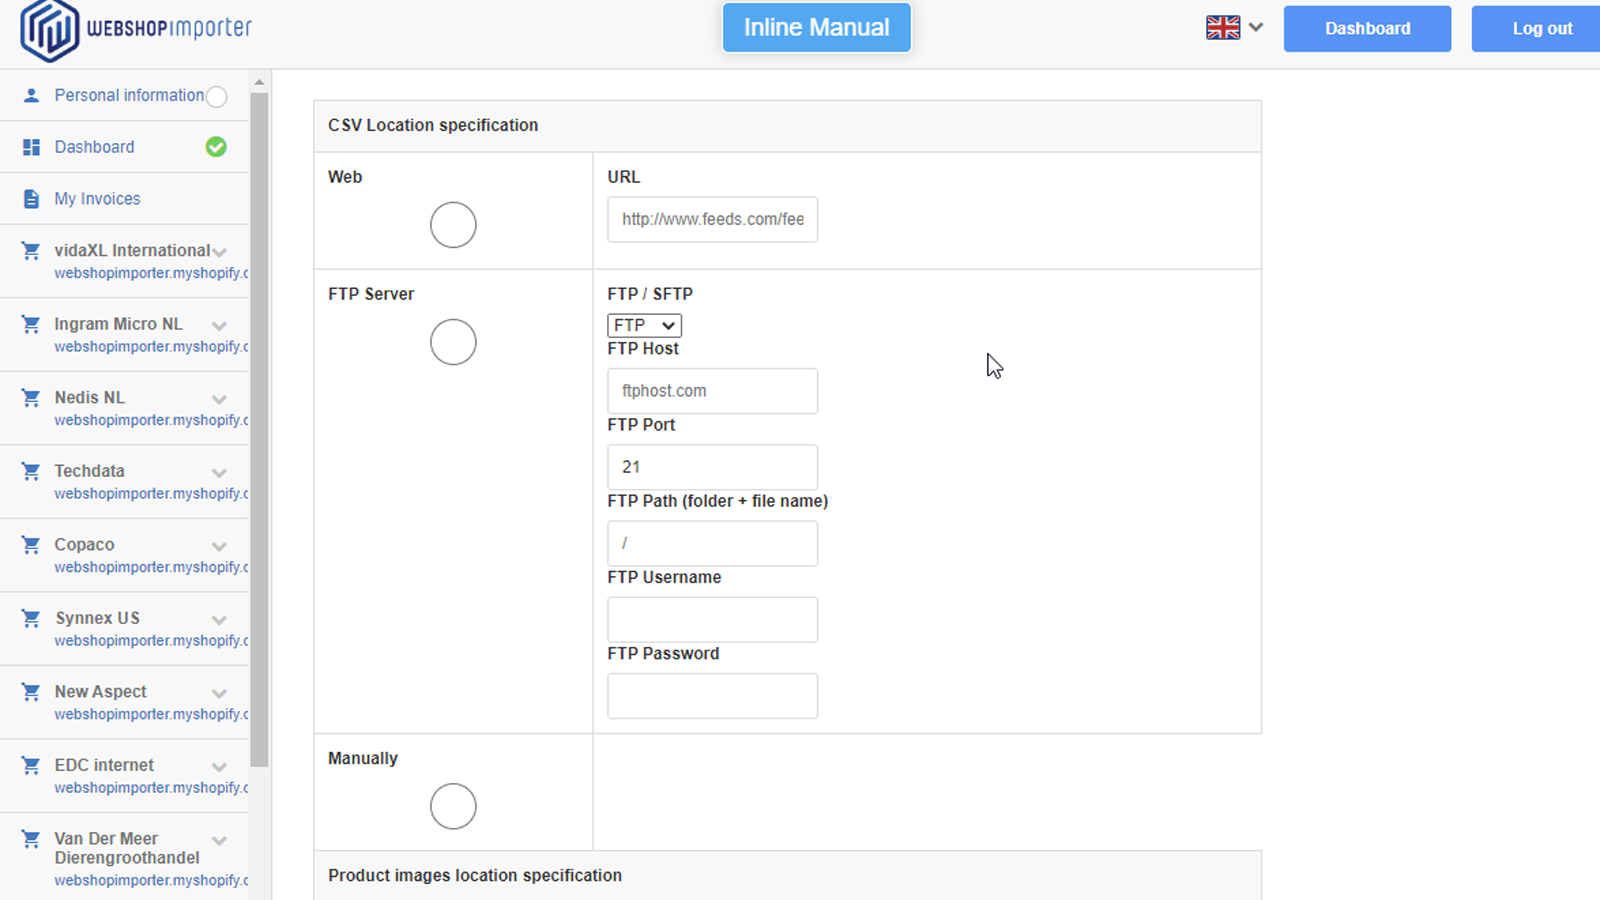Click the Techdata cart icon
Viewport: 1600px width, 900px height.
click(31, 471)
